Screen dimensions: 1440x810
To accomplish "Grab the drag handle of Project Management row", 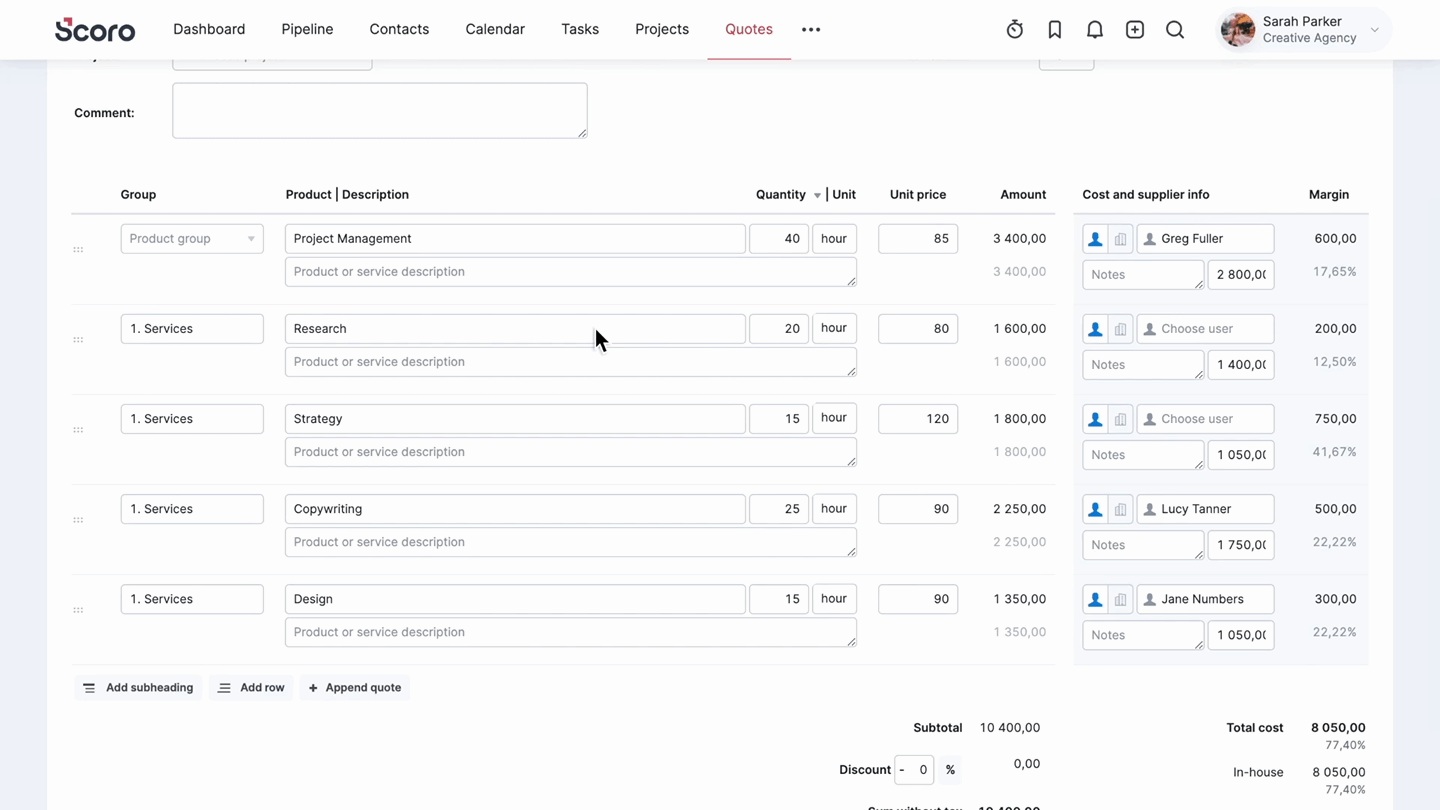I will (78, 249).
